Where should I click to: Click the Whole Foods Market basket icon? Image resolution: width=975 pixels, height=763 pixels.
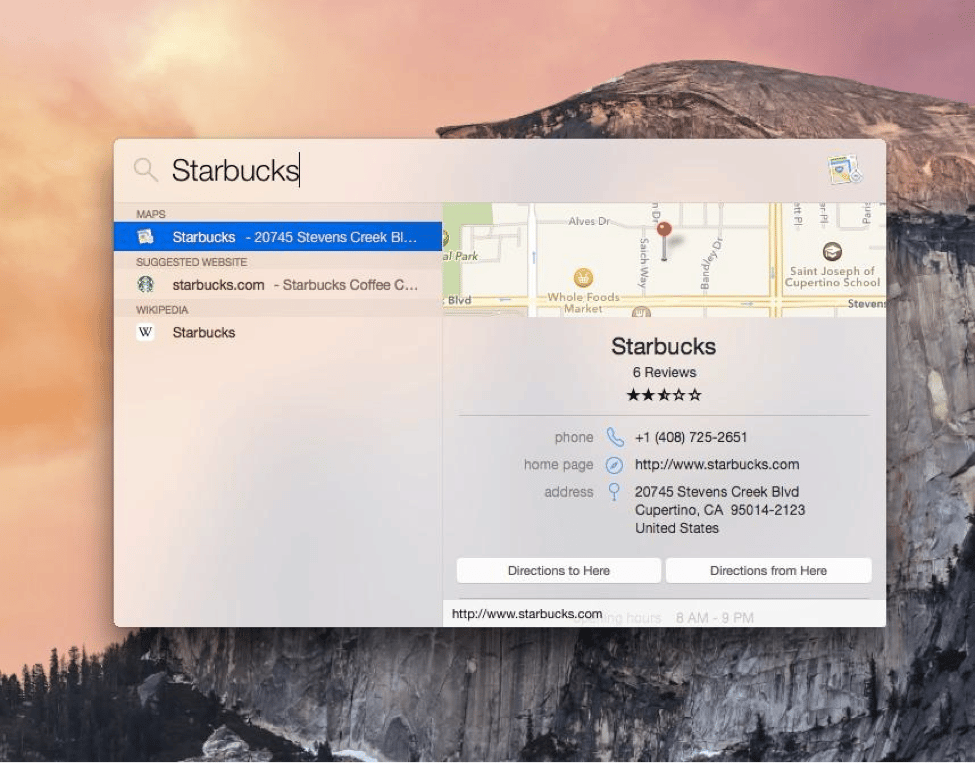[x=583, y=277]
